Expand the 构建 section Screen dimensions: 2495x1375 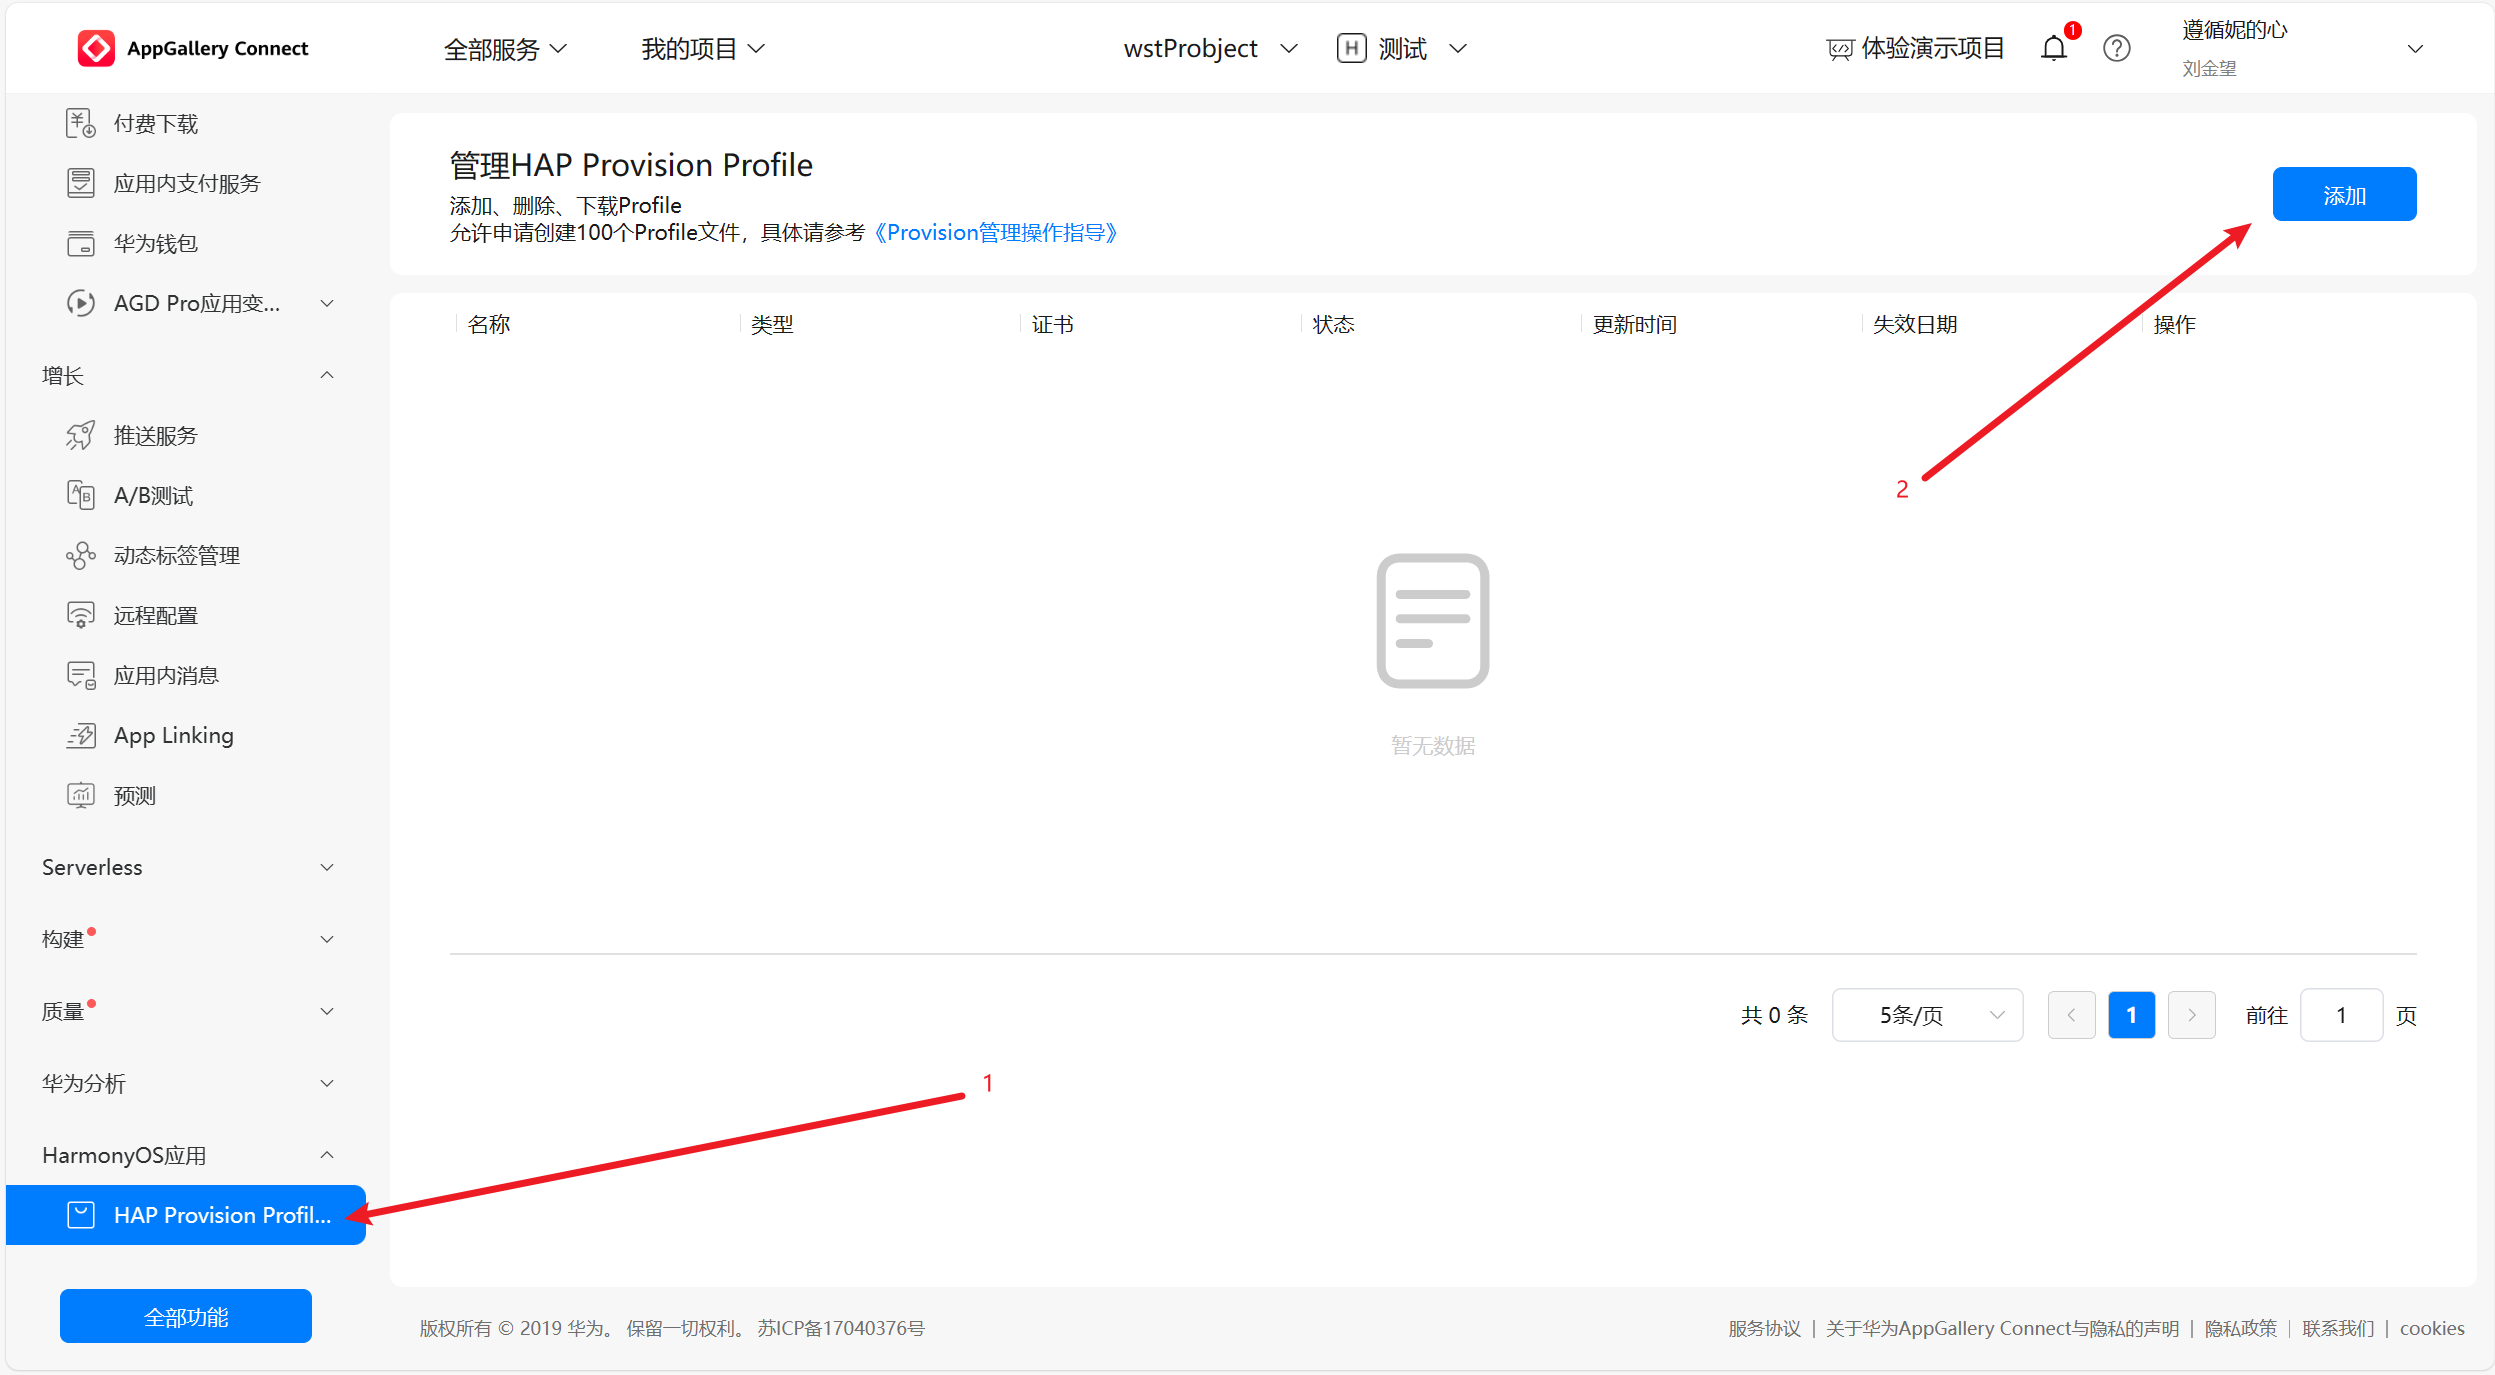point(327,939)
